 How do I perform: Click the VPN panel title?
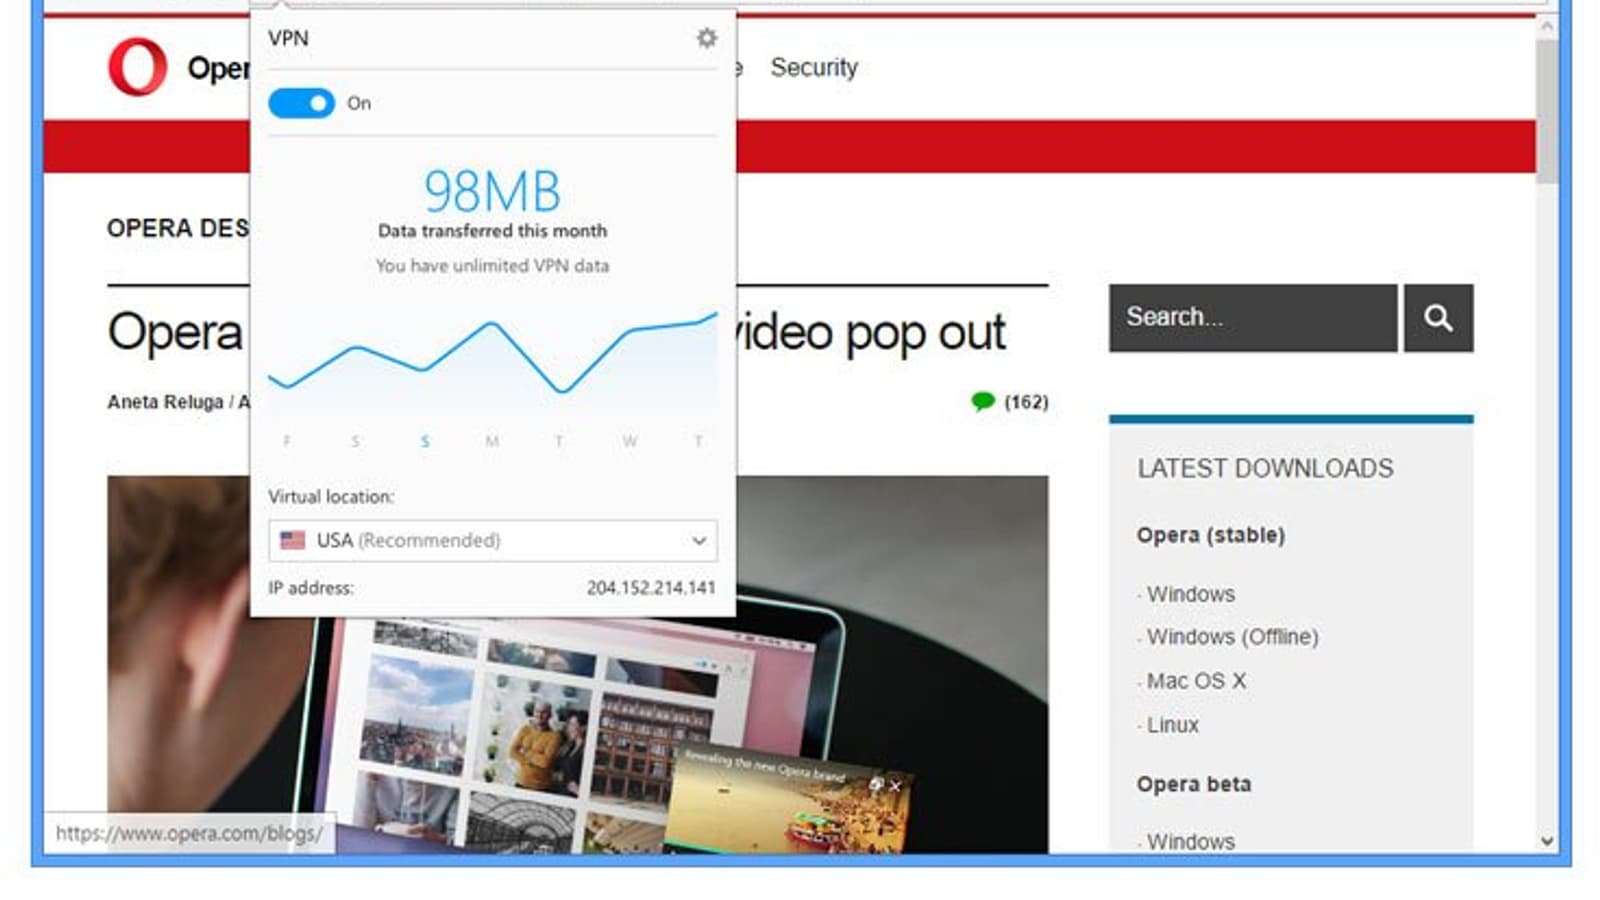288,38
